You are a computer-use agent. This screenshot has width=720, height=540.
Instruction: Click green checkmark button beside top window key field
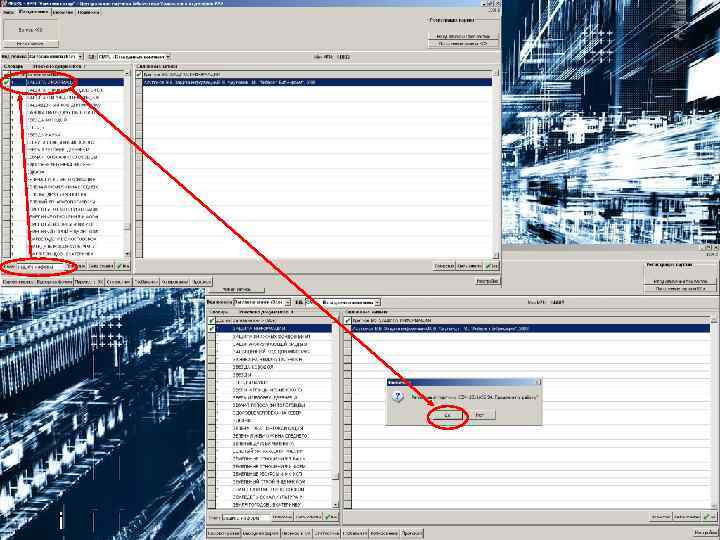point(123,266)
